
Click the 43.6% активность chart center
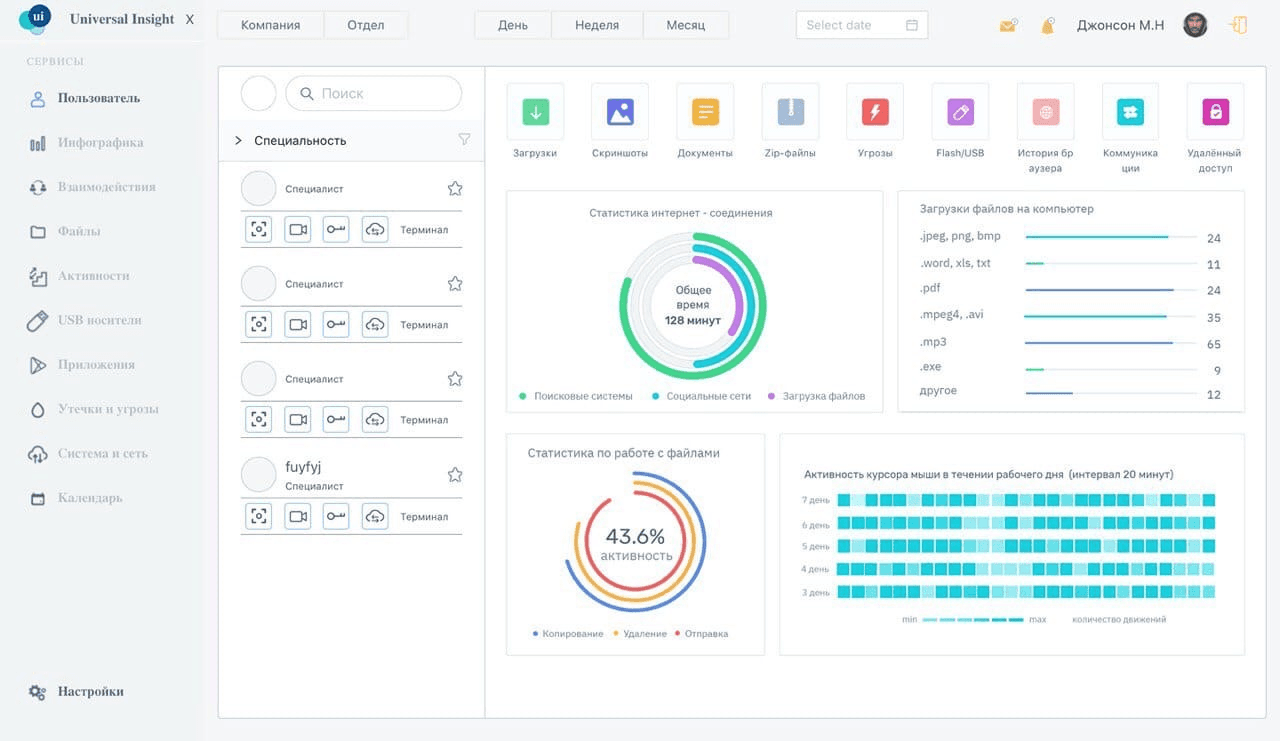click(x=636, y=544)
